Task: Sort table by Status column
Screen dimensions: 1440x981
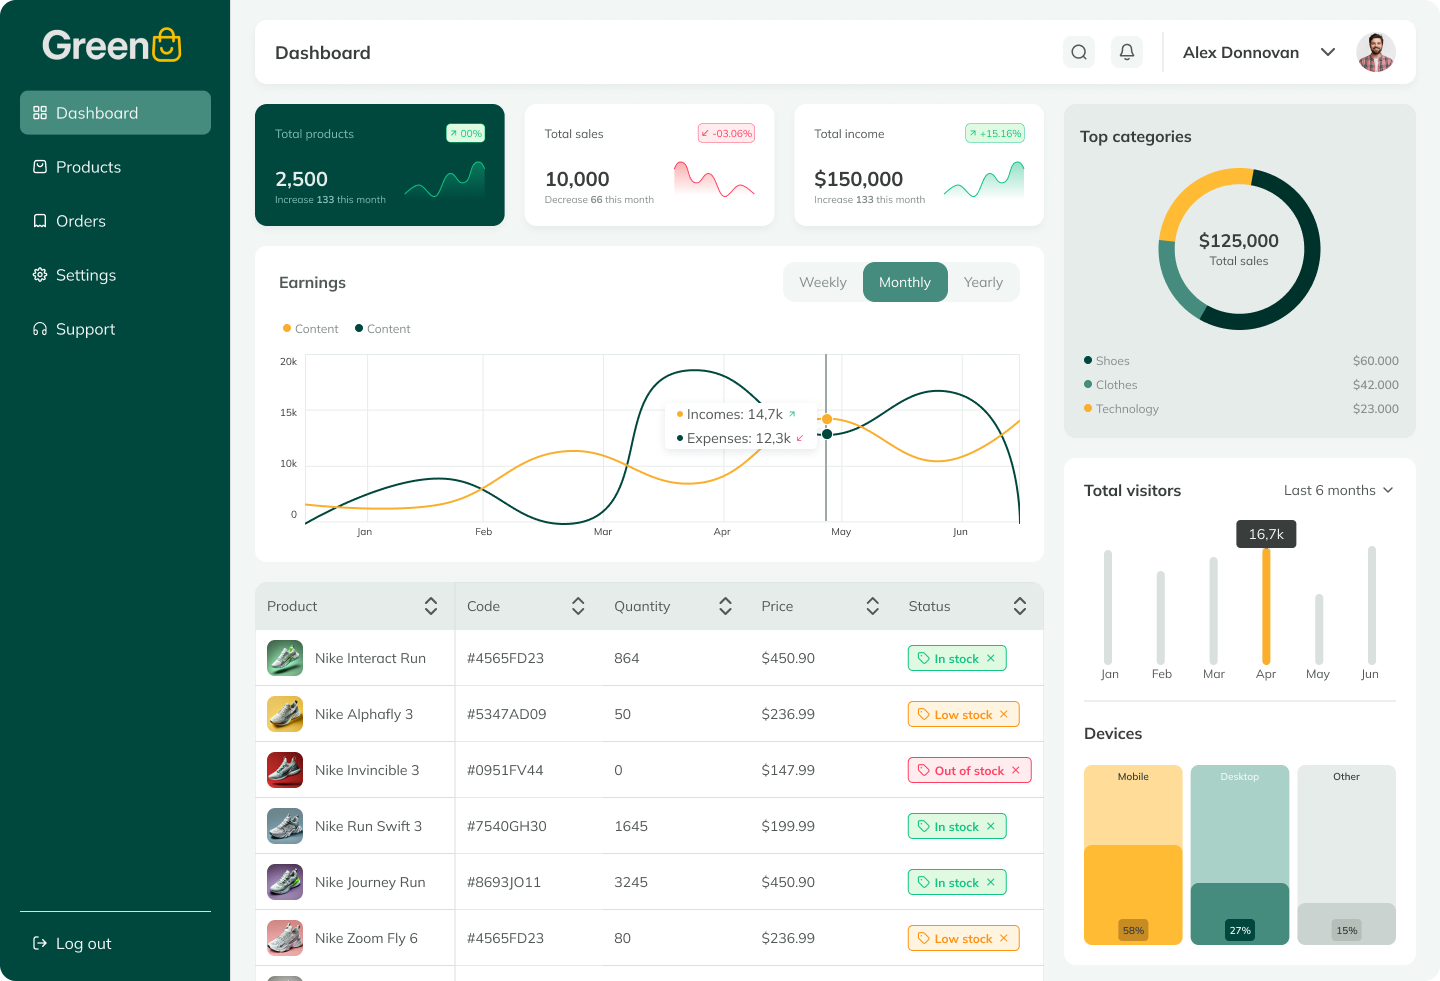Action: 1020,606
